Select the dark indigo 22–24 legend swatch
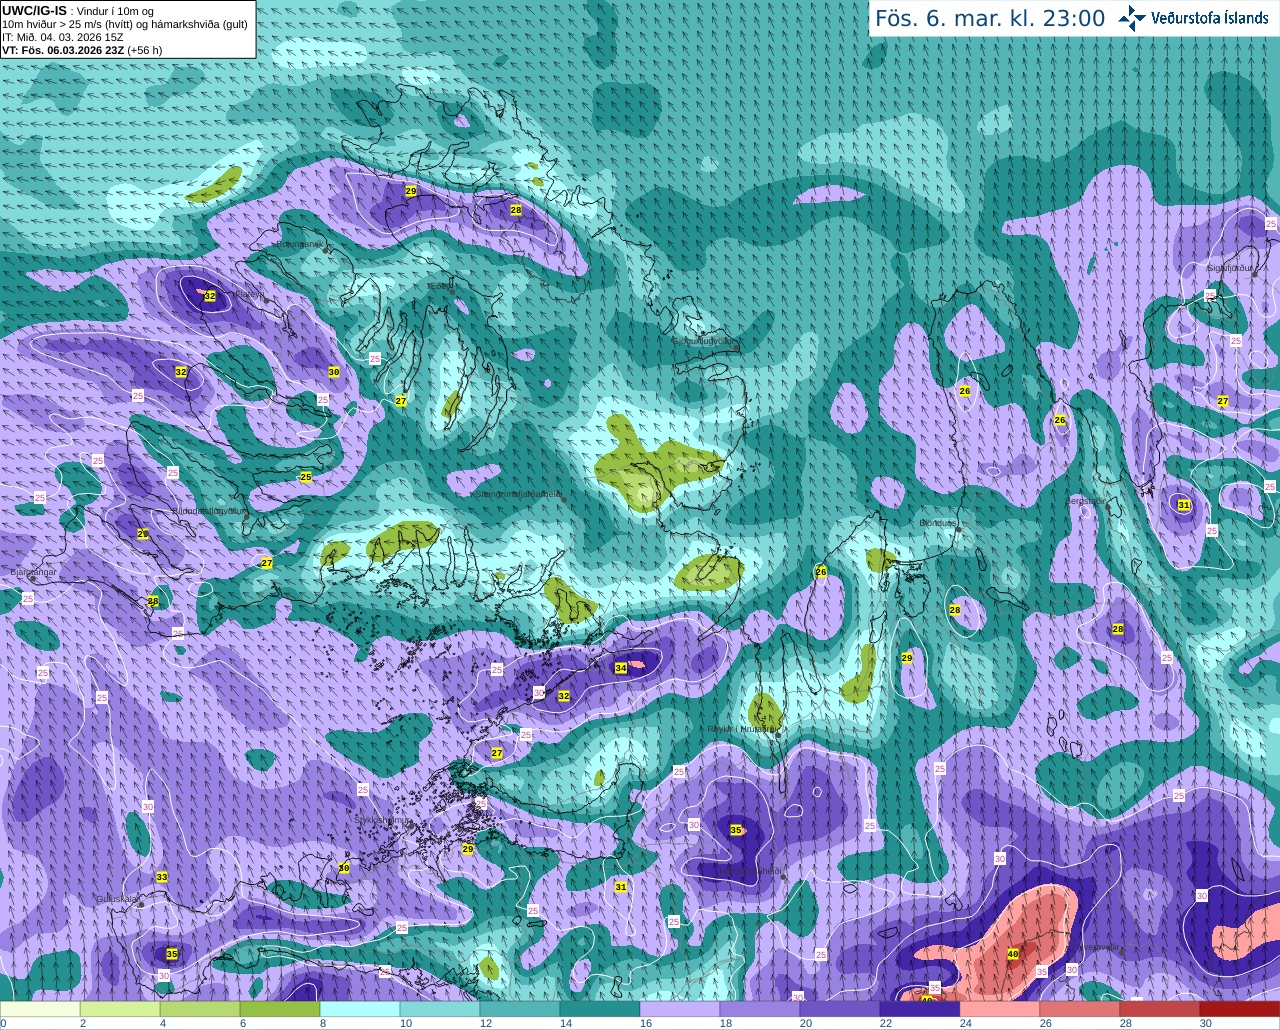The width and height of the screenshot is (1280, 1030). 920,1009
